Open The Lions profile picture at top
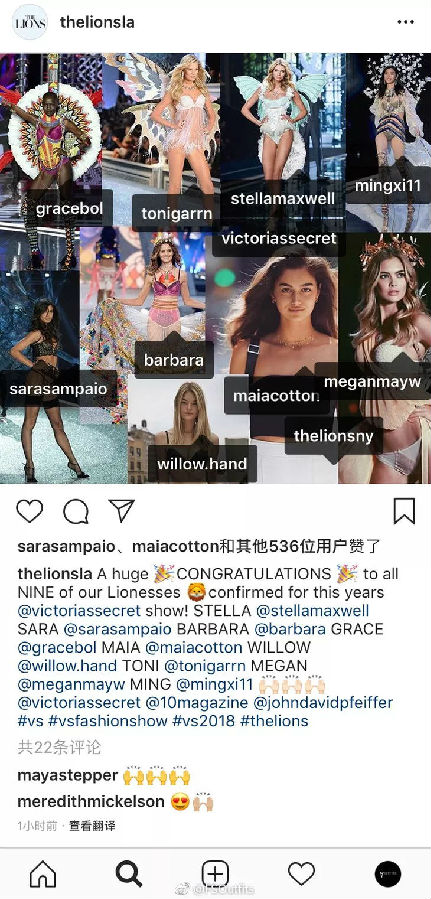Image resolution: width=431 pixels, height=899 pixels. pyautogui.click(x=30, y=22)
